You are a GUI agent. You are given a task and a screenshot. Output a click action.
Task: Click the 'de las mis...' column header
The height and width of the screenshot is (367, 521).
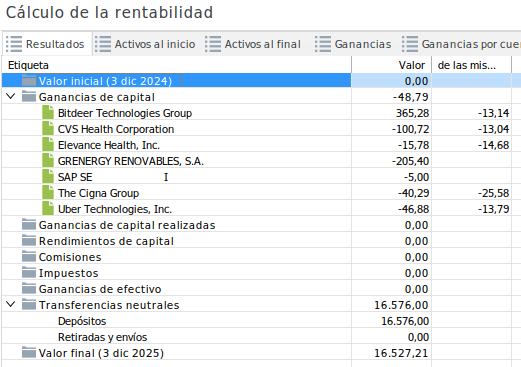(x=471, y=65)
